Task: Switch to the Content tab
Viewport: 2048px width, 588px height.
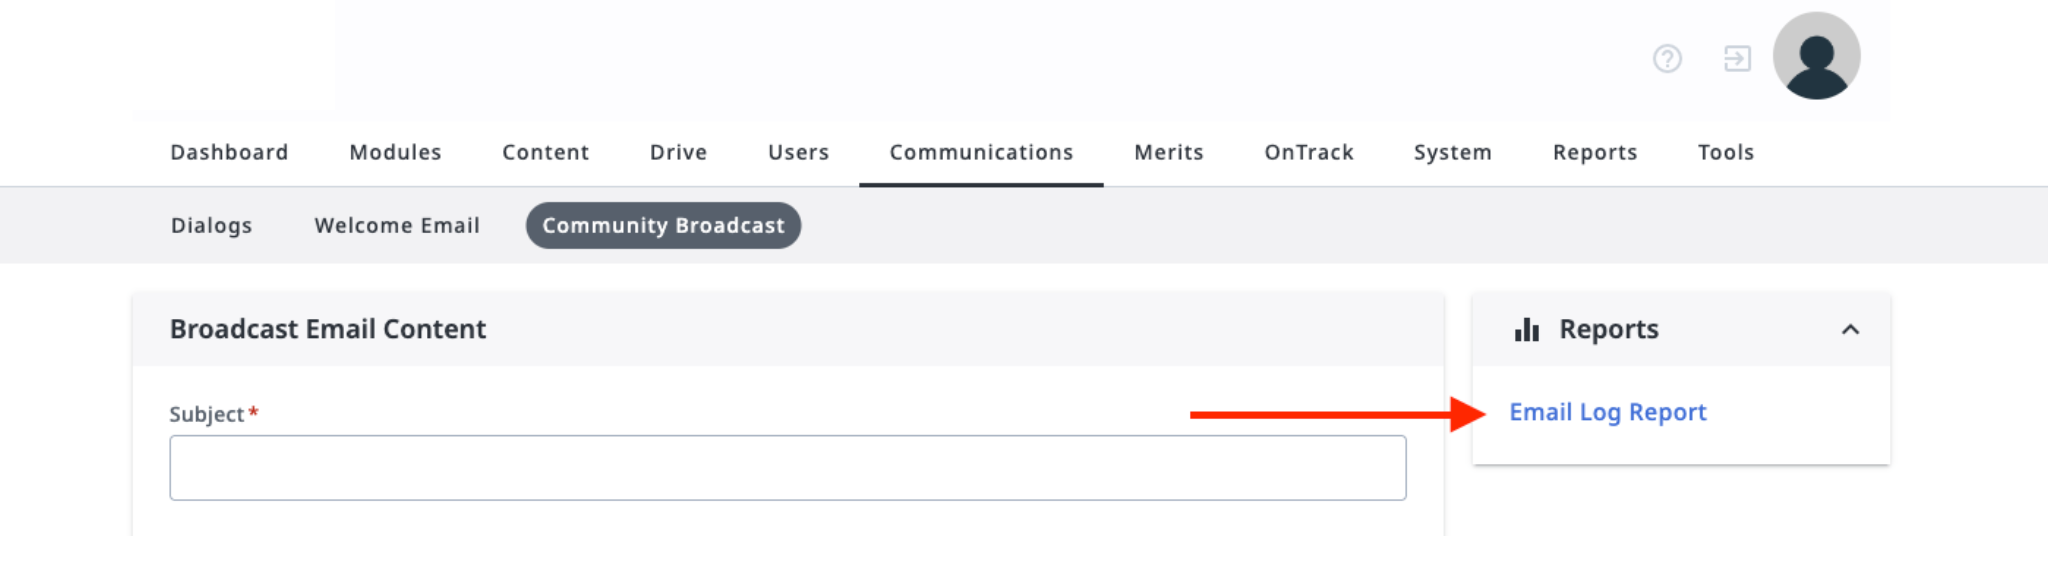Action: click(x=545, y=152)
